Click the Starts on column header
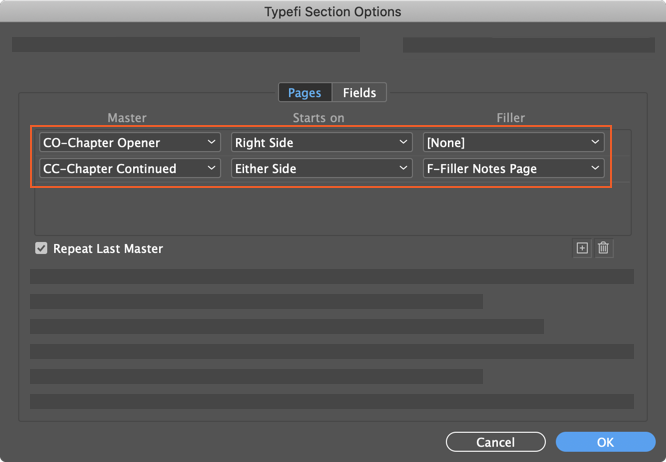The image size is (666, 462). [x=319, y=118]
